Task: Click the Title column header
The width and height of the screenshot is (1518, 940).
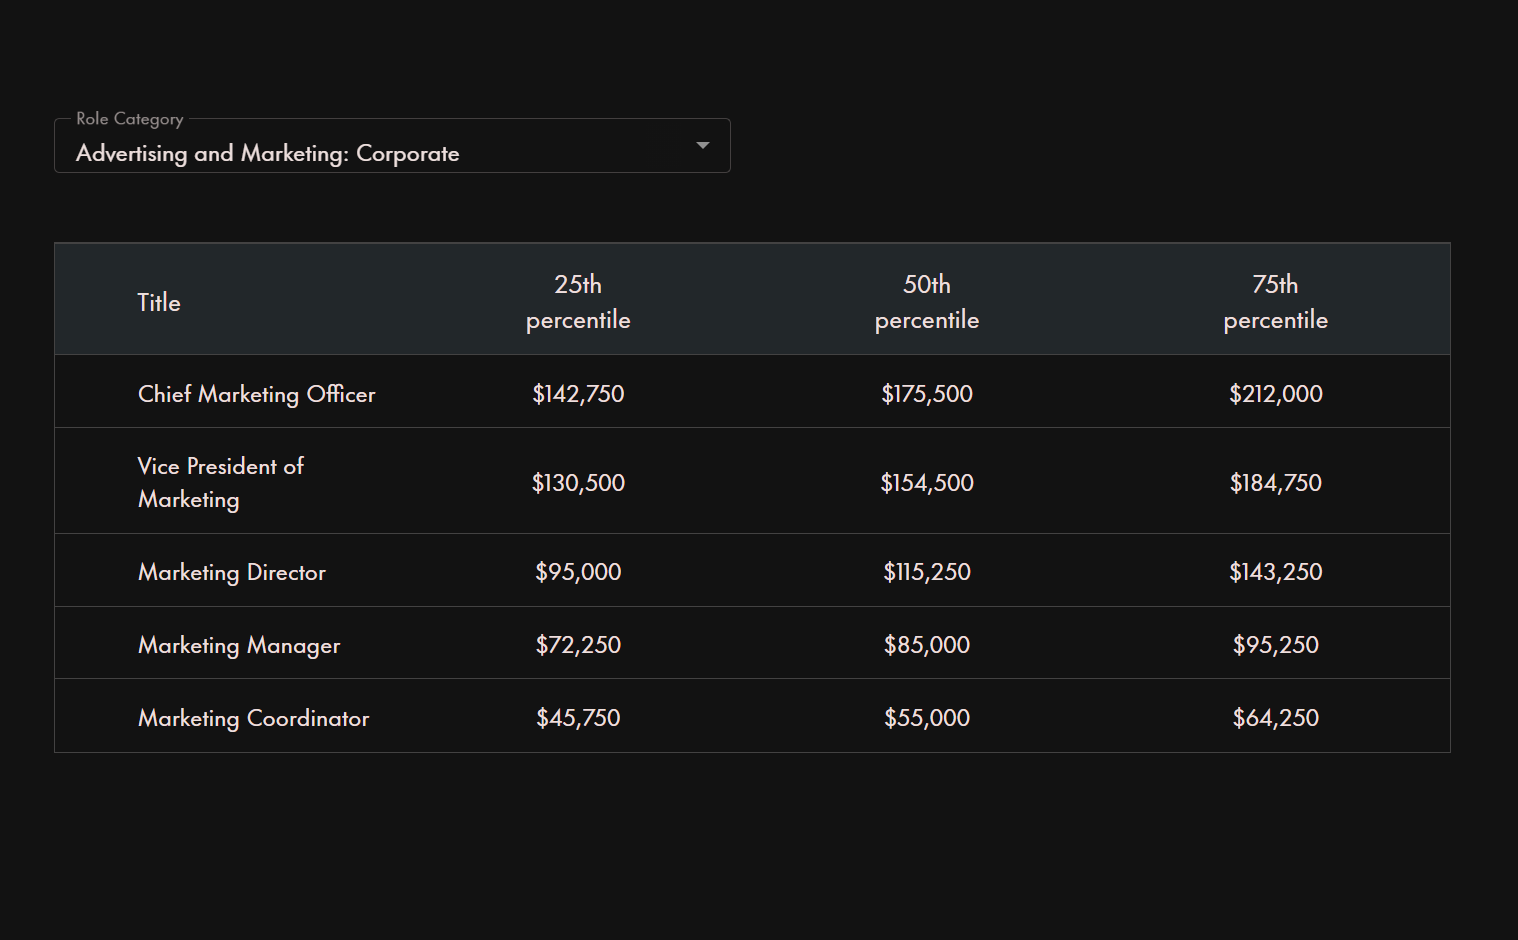Action: pos(159,302)
